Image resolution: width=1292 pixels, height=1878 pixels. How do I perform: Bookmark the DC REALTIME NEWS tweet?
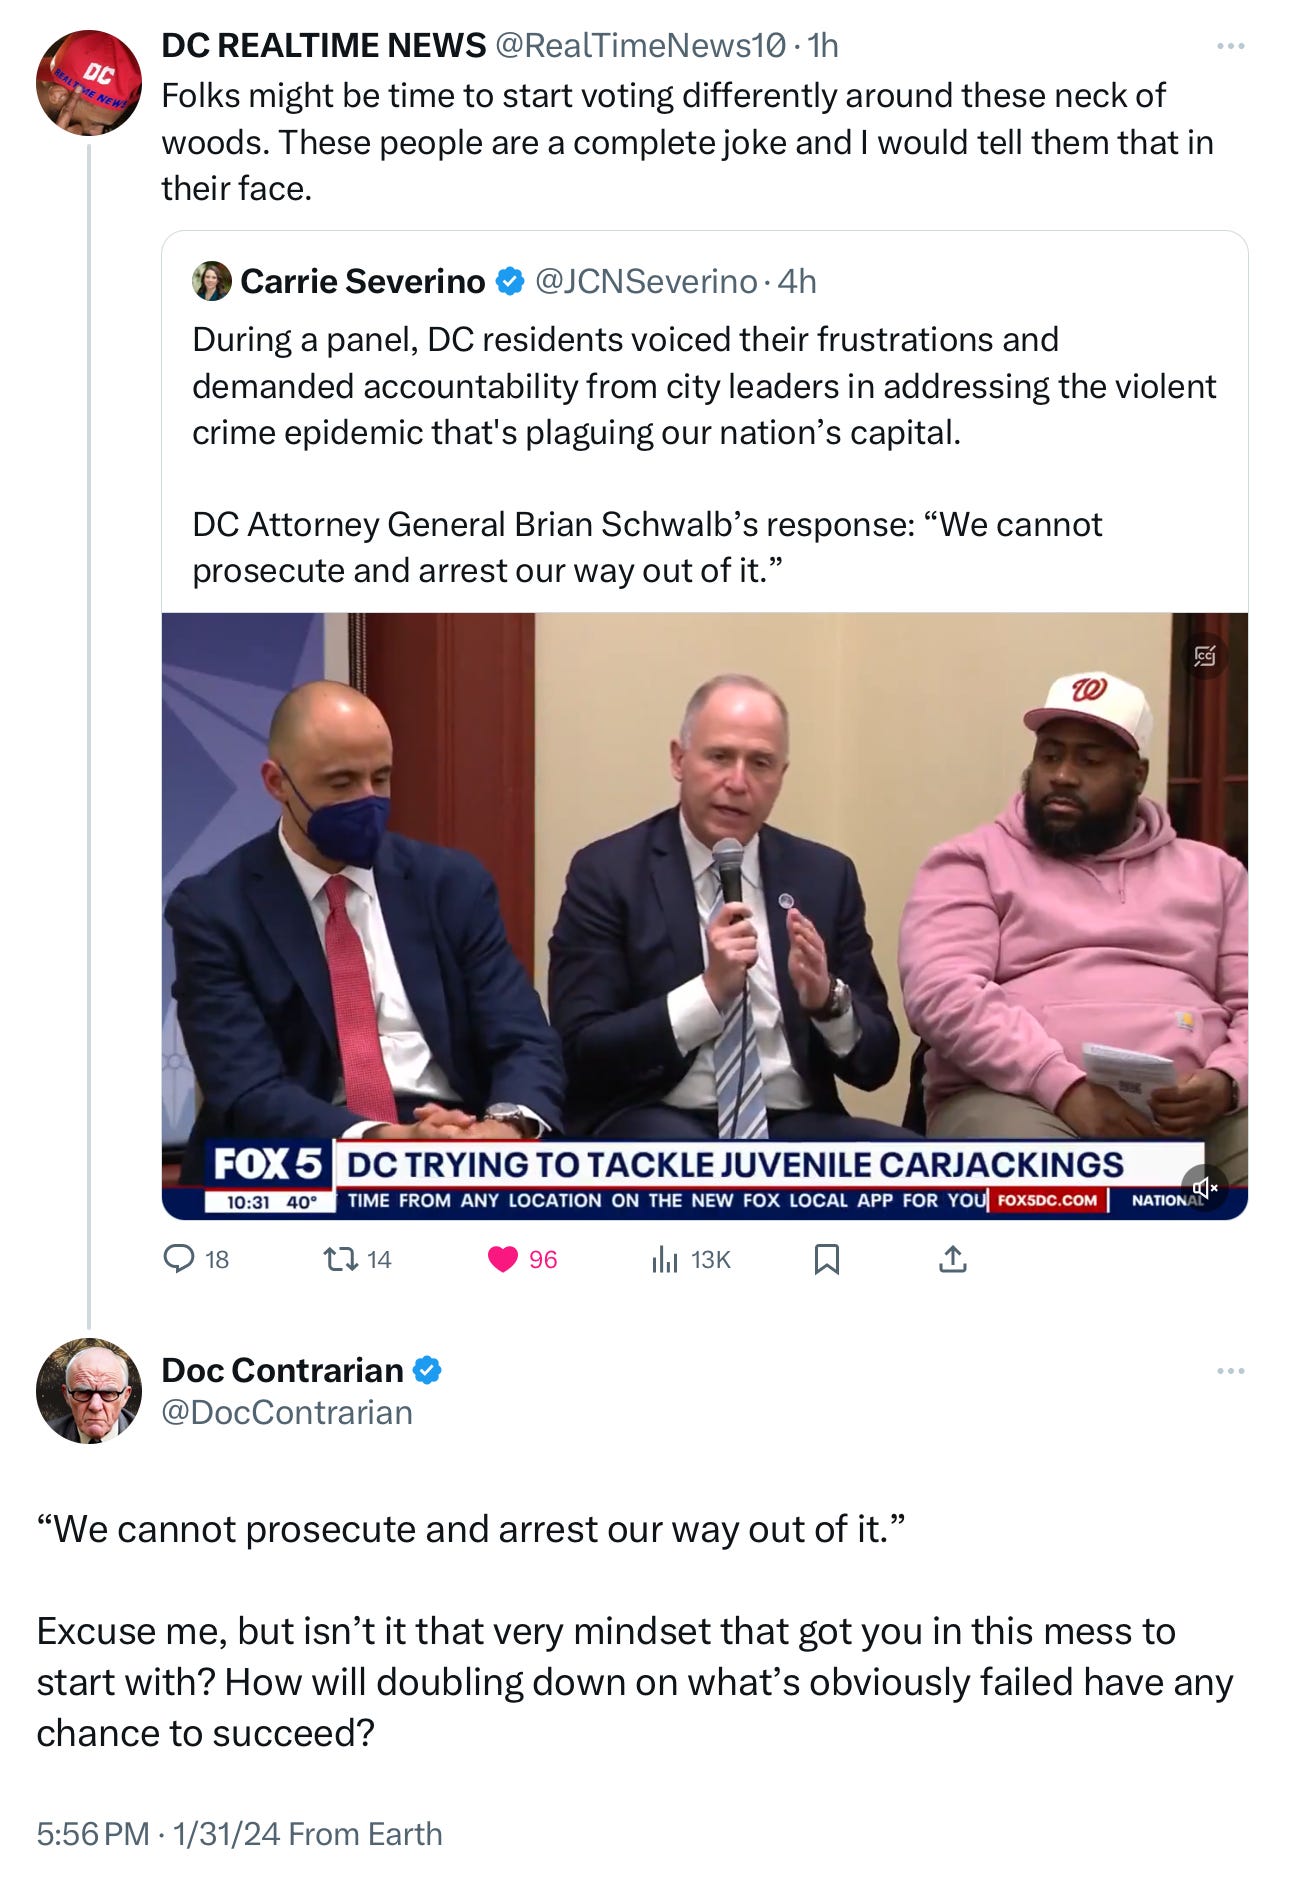pos(826,1259)
